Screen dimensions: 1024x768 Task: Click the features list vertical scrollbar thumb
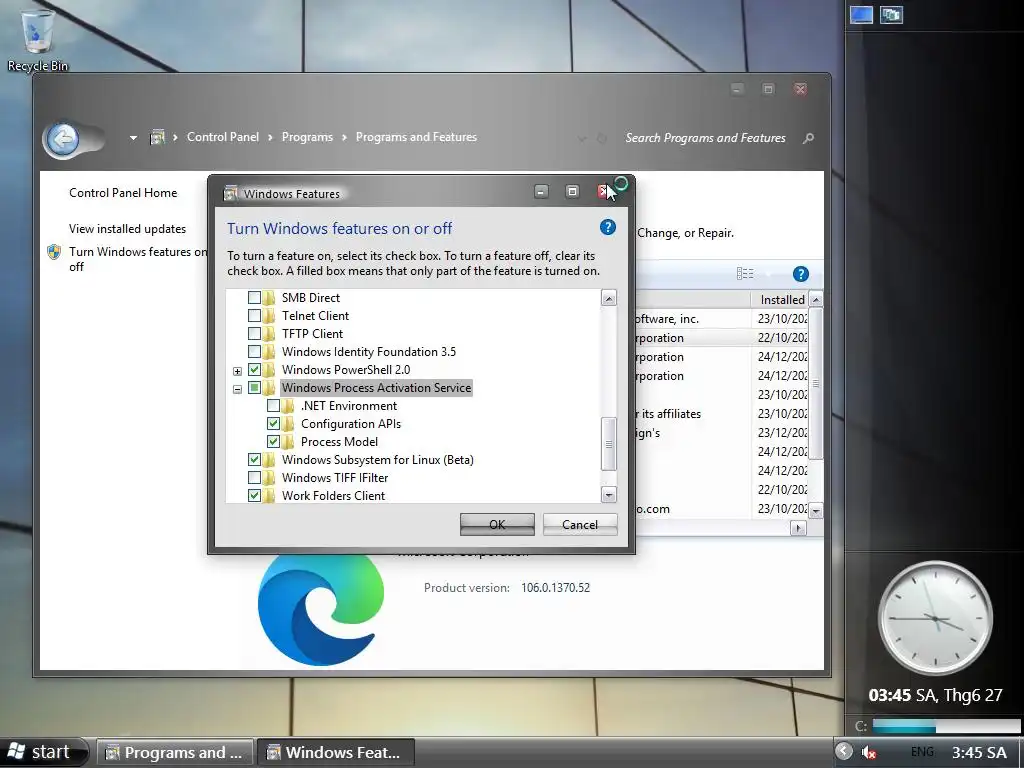point(609,444)
